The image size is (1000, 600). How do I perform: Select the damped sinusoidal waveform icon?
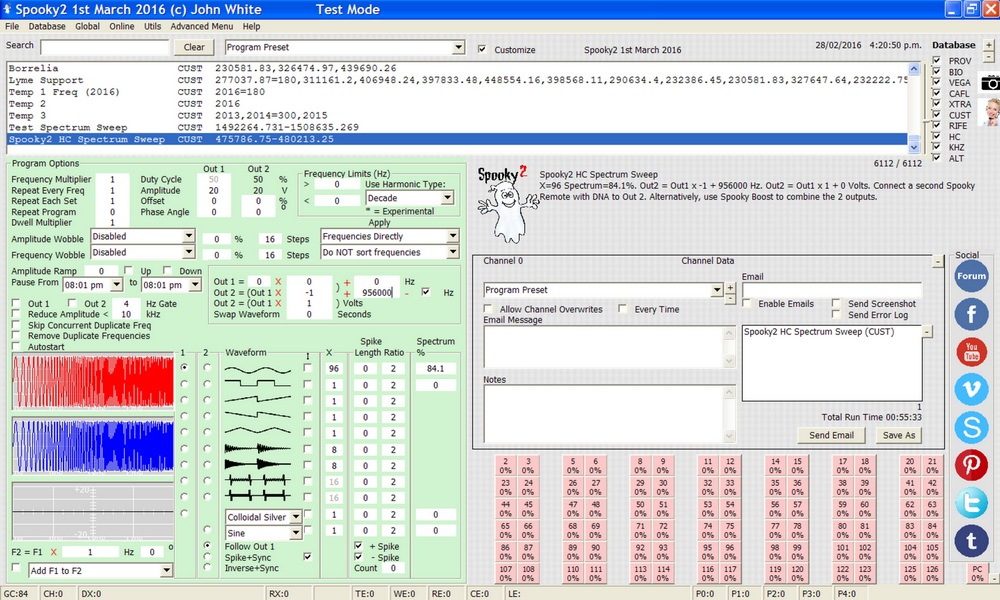[x=257, y=449]
